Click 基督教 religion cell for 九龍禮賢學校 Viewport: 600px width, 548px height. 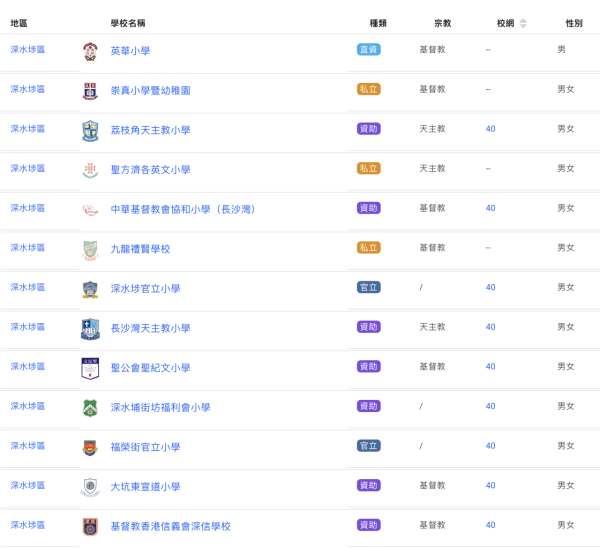[432, 248]
